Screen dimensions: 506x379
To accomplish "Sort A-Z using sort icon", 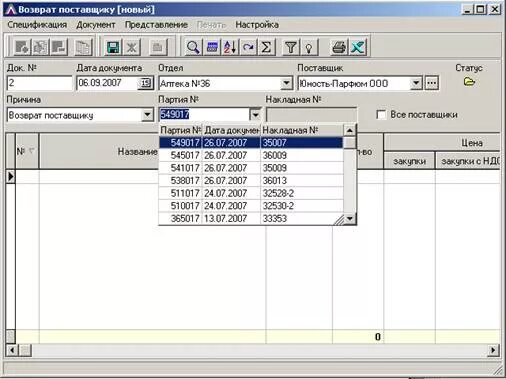I will point(230,47).
